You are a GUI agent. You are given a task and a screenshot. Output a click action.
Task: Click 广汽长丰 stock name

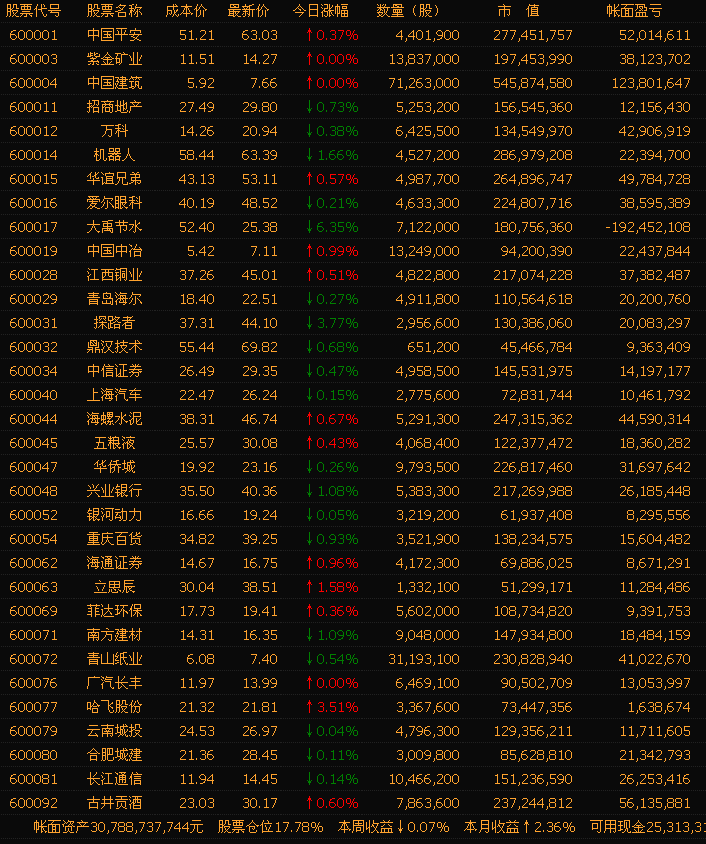coord(115,683)
